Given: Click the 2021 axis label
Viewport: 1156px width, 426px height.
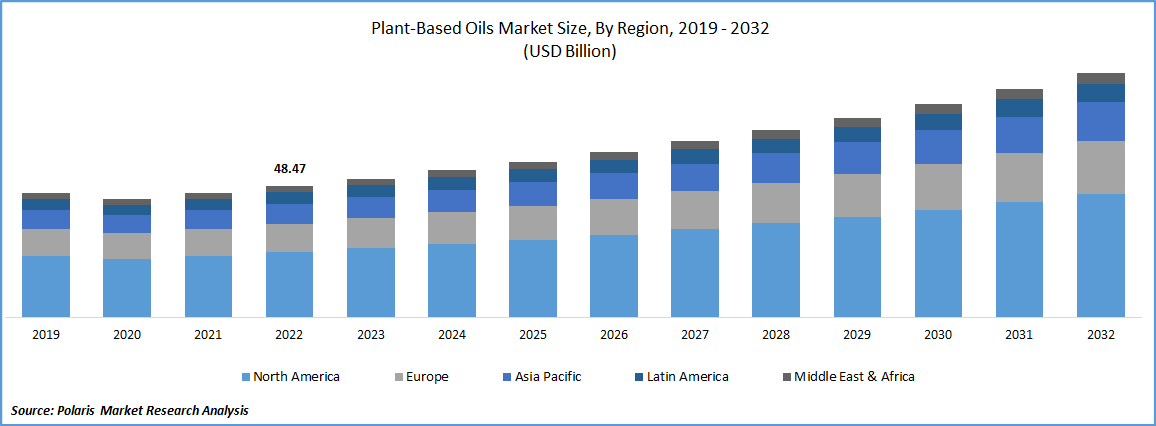Looking at the screenshot, I should 208,335.
